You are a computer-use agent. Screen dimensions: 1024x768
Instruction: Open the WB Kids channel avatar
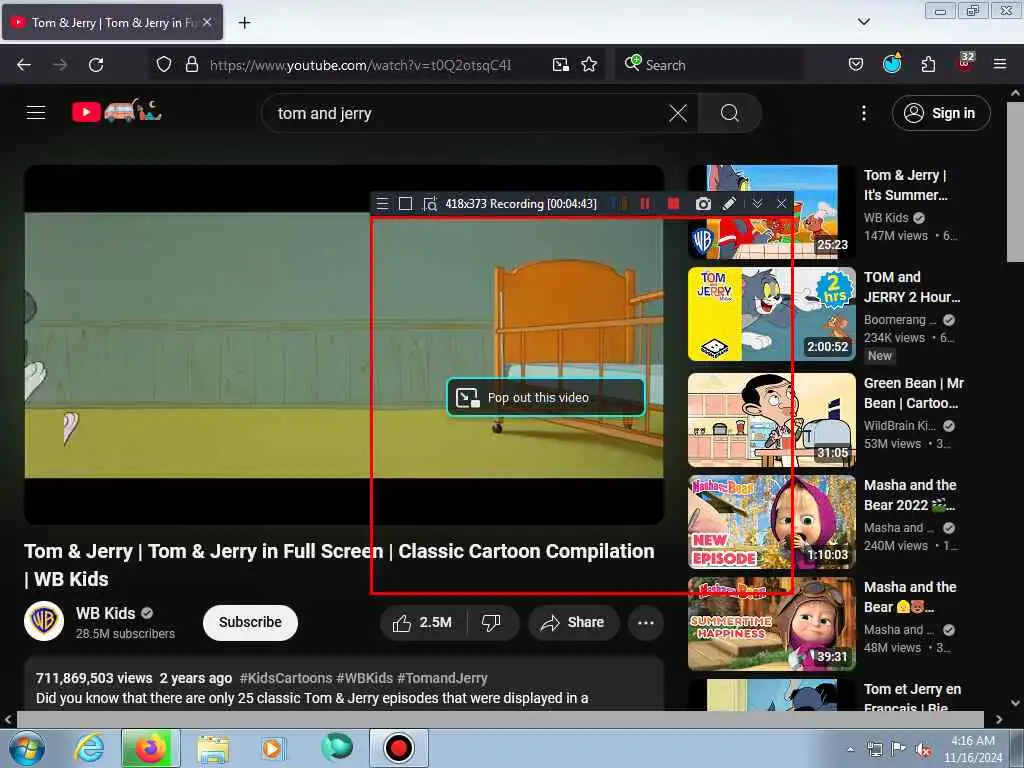(44, 621)
